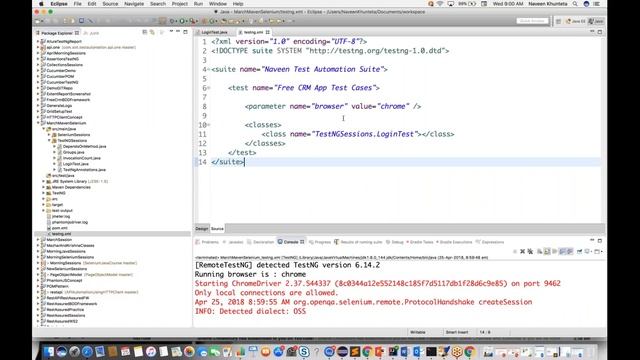Switch to the Design tab of editor
The image size is (640, 360).
[202, 229]
